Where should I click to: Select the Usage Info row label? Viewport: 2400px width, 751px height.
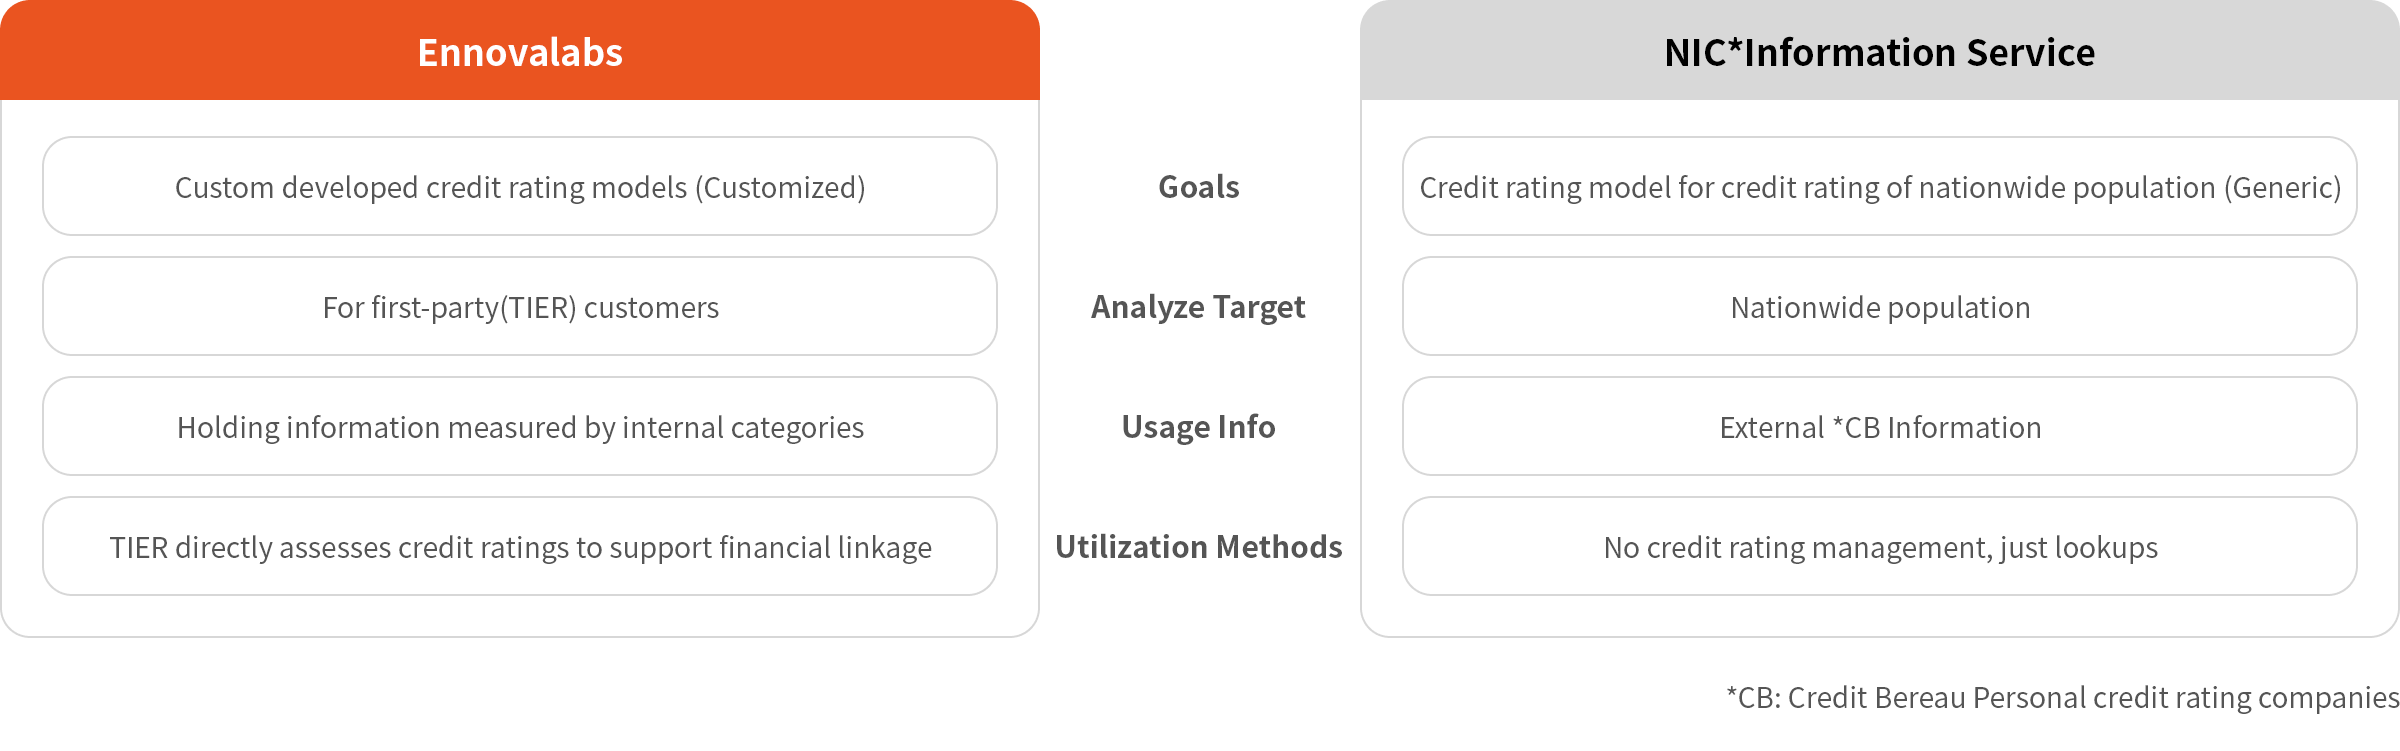[x=1198, y=427]
